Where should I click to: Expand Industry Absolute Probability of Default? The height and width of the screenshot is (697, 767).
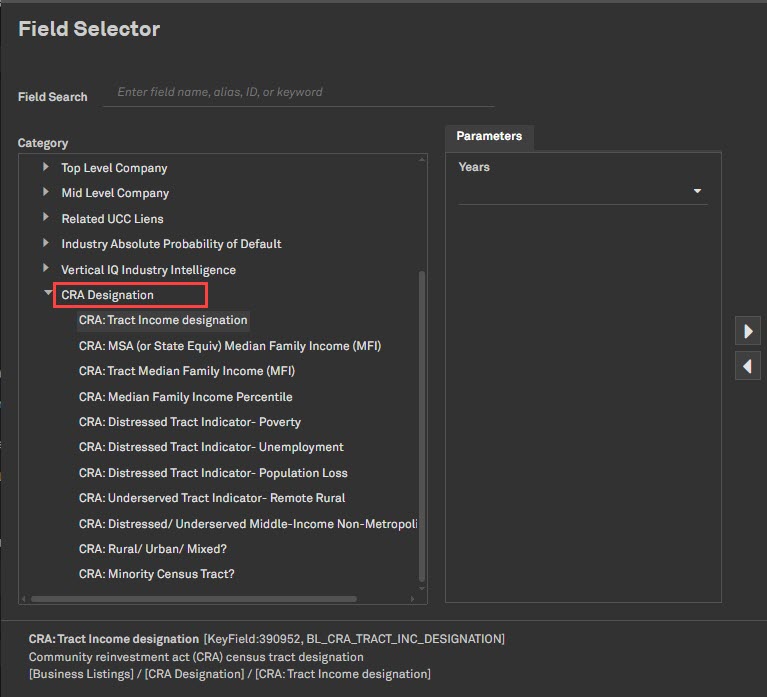[x=46, y=243]
